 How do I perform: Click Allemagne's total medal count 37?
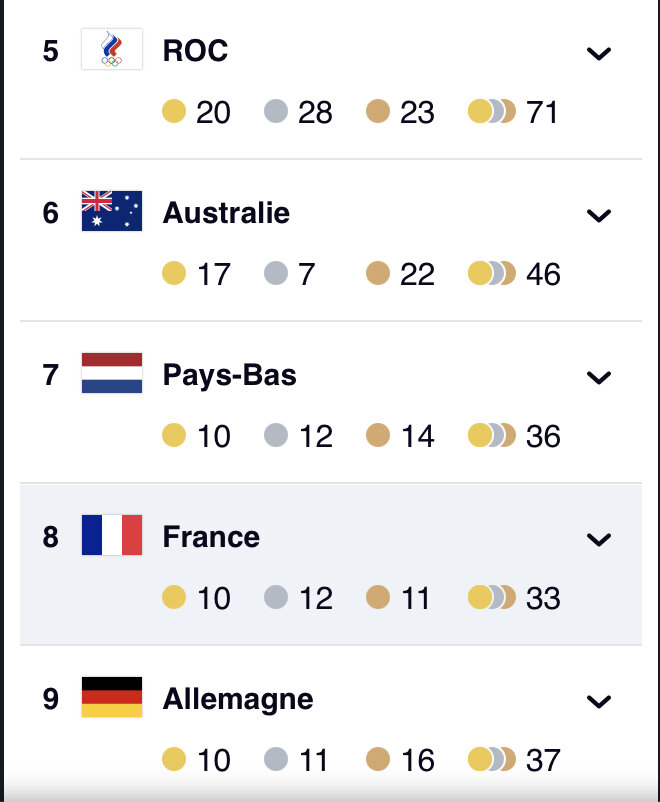(x=543, y=760)
